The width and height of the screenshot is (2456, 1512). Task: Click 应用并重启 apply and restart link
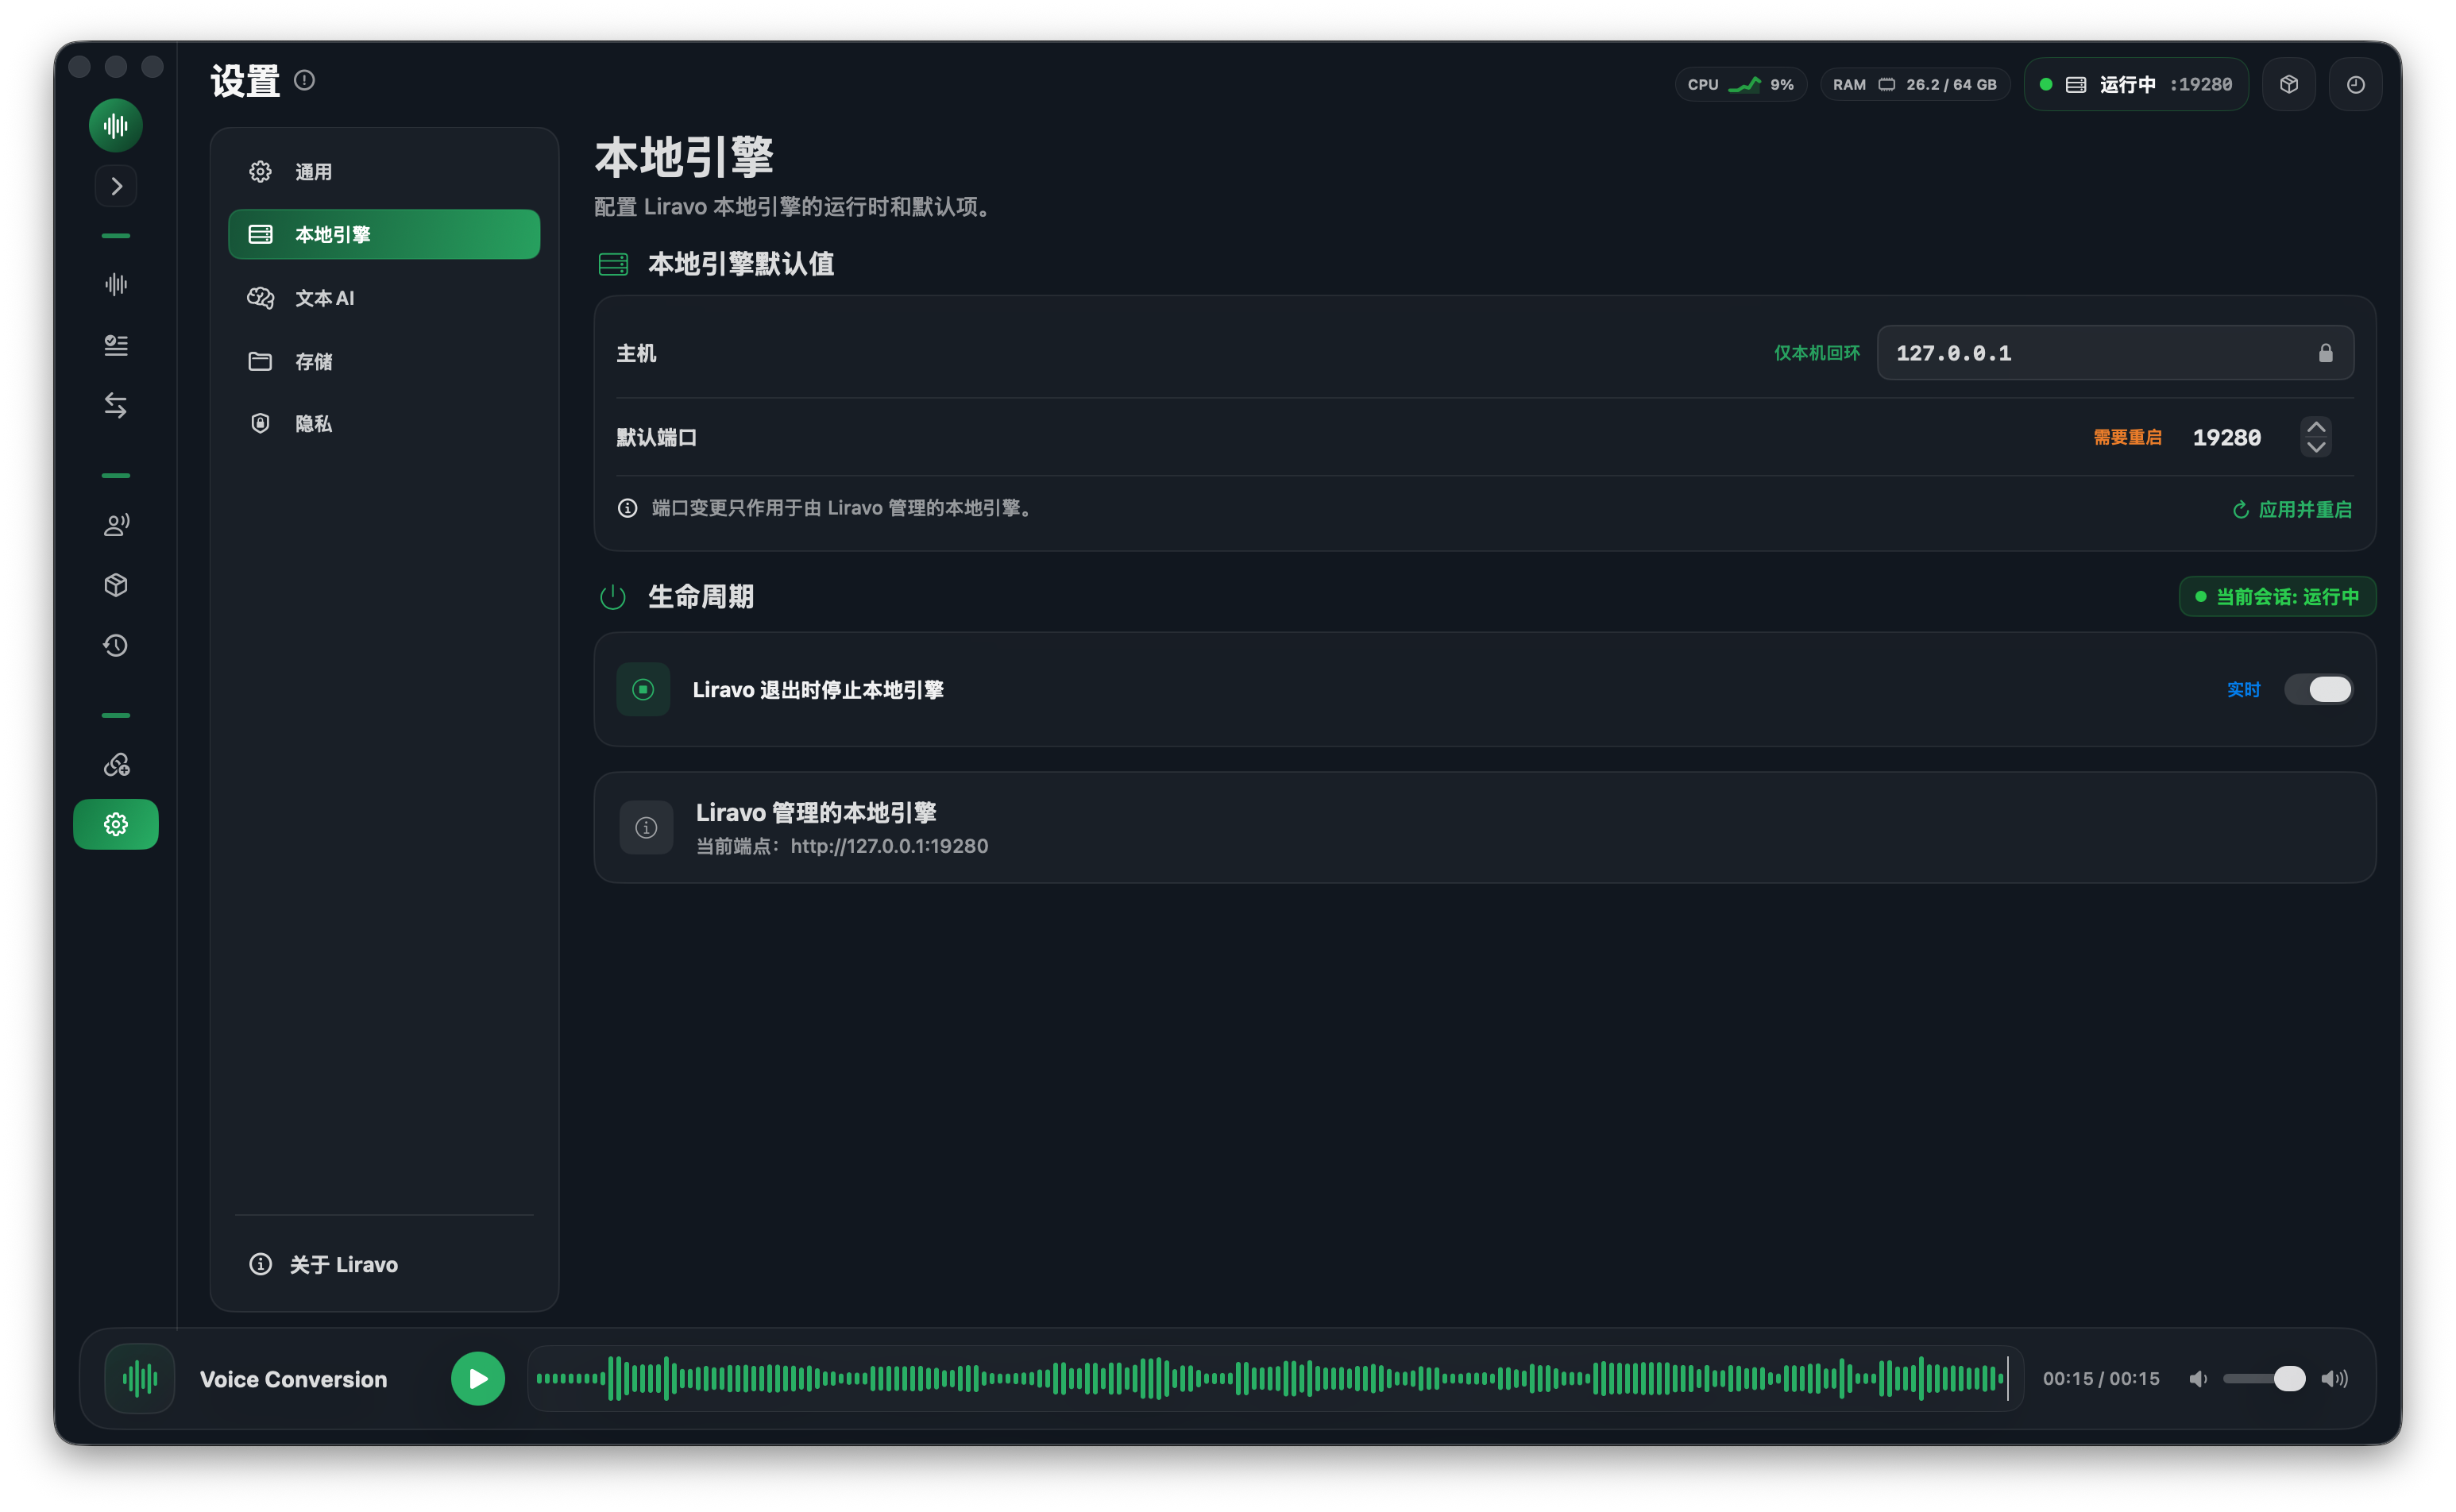tap(2292, 510)
